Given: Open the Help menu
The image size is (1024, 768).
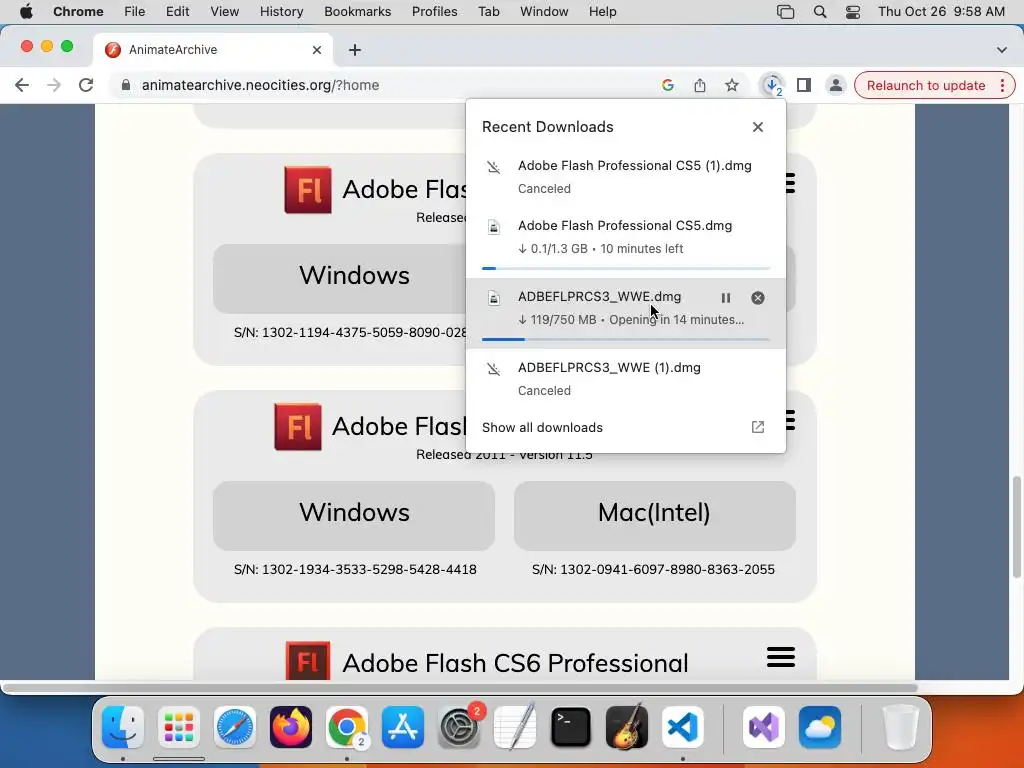Looking at the screenshot, I should (x=602, y=12).
